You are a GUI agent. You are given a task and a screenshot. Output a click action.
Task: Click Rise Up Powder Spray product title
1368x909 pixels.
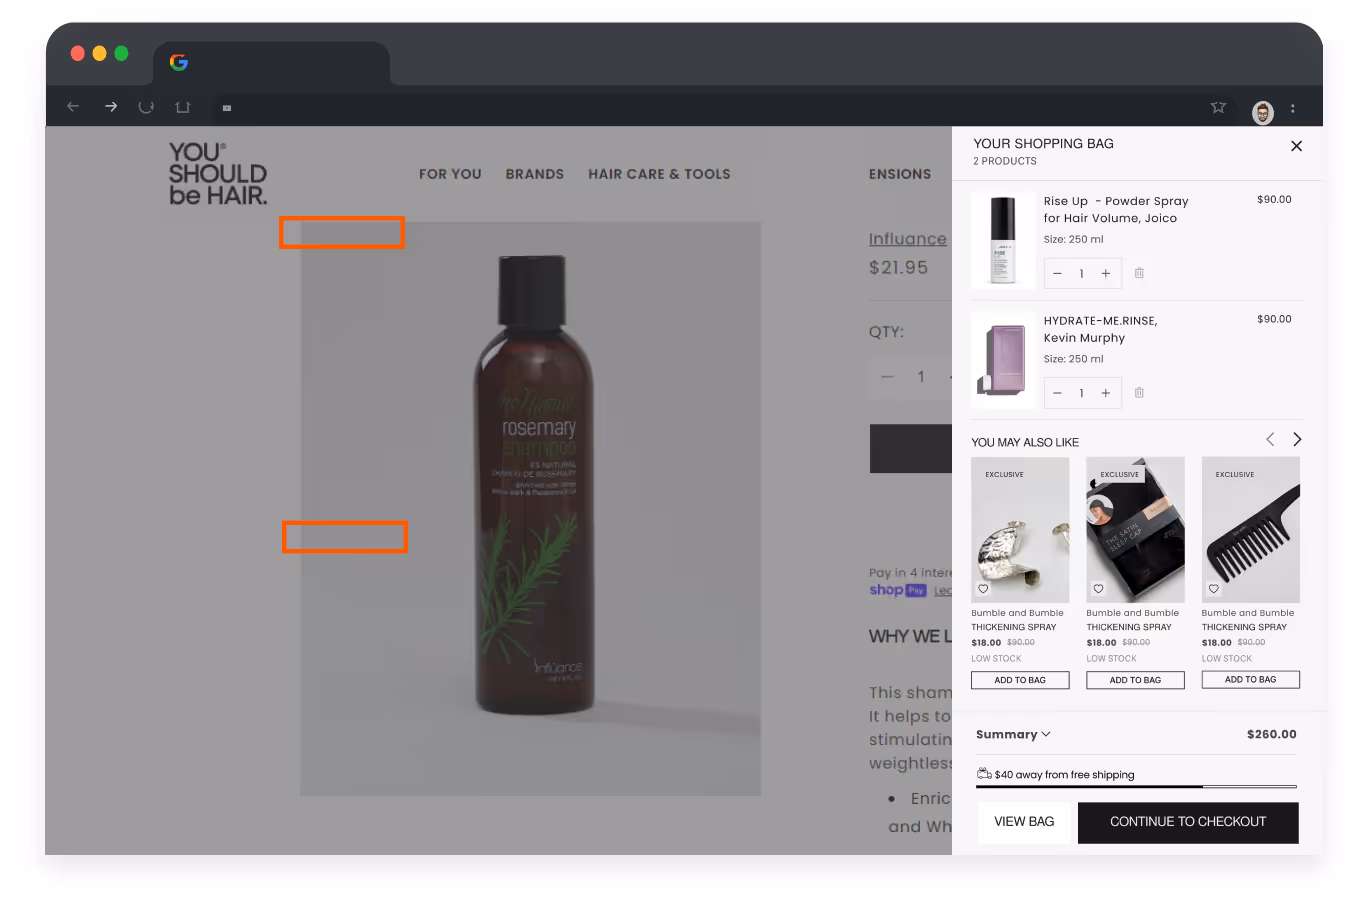point(1116,209)
